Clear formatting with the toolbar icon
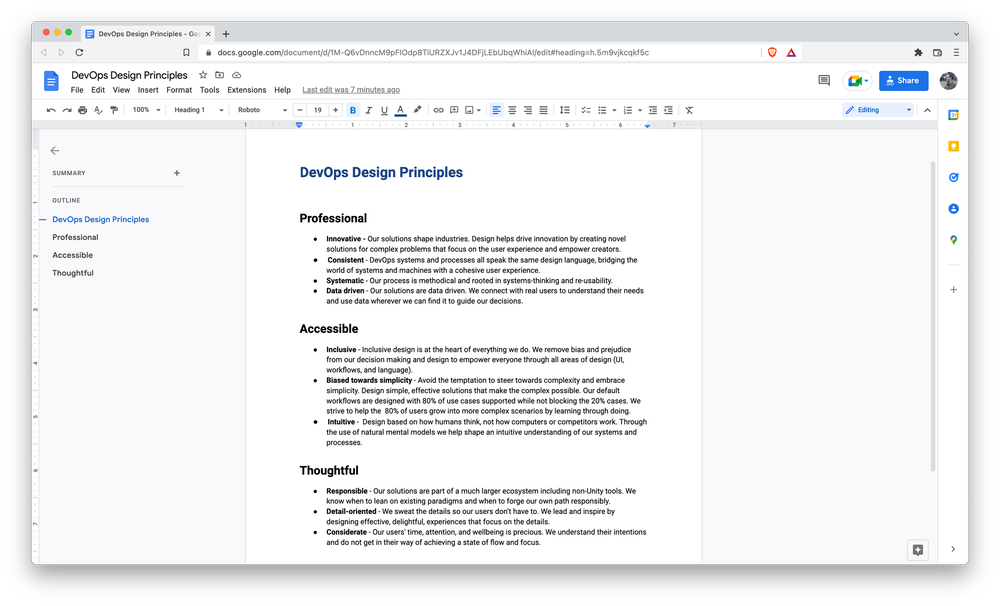Screen dimensions: 1000x606 (x=689, y=110)
